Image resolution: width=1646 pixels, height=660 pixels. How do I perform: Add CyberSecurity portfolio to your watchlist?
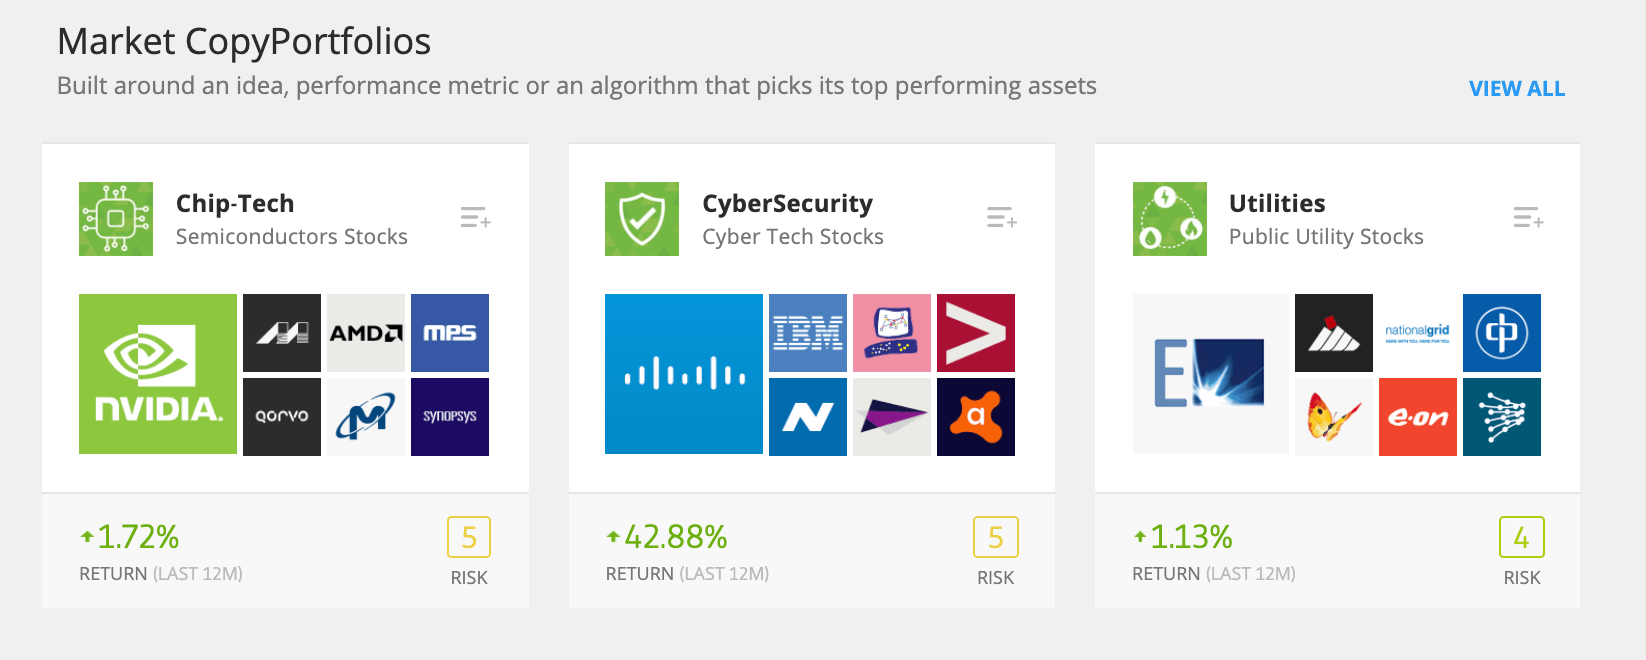1001,218
